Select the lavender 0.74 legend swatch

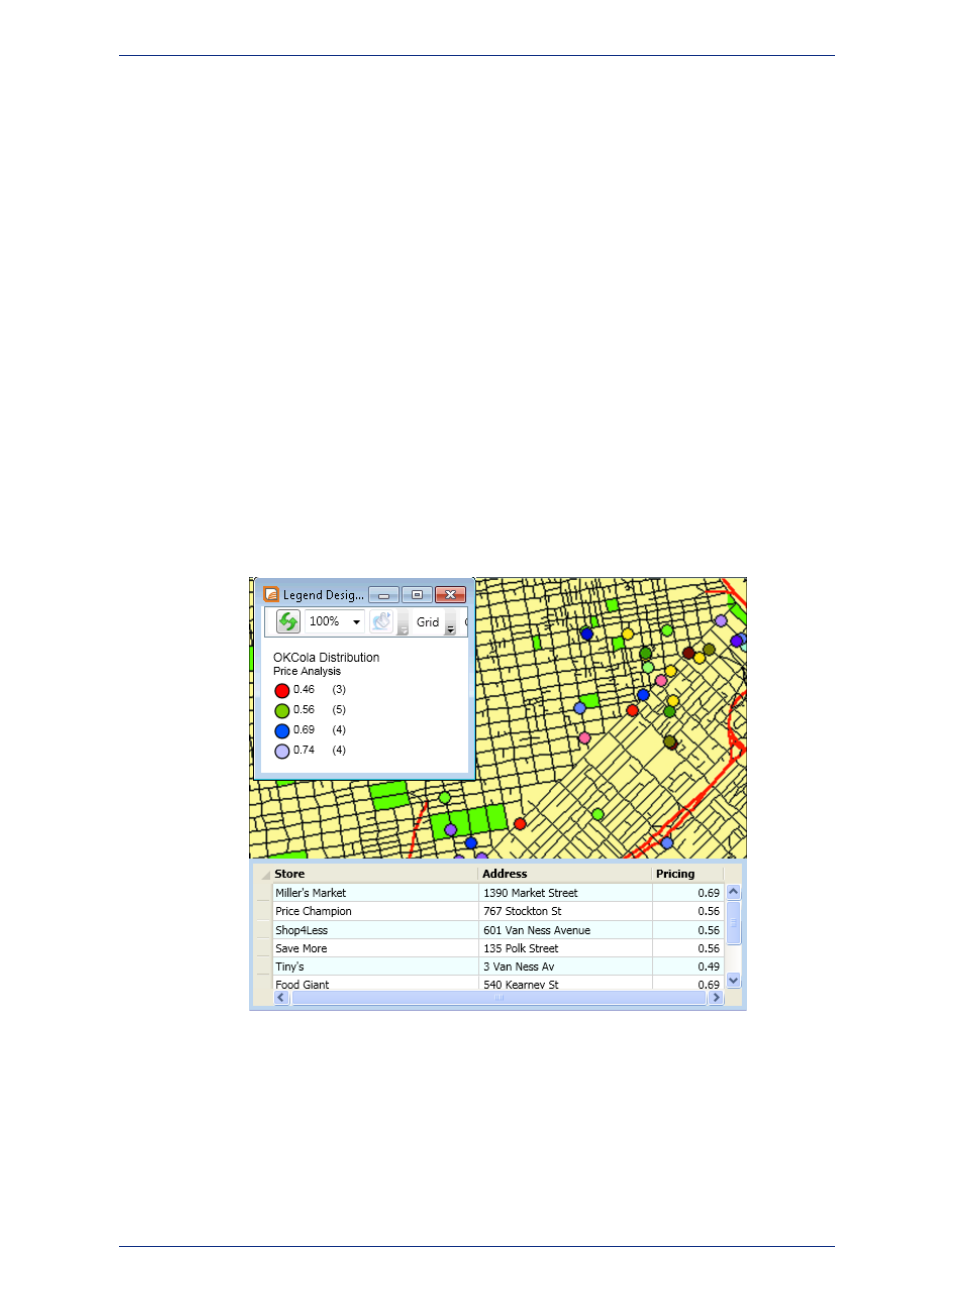[282, 751]
